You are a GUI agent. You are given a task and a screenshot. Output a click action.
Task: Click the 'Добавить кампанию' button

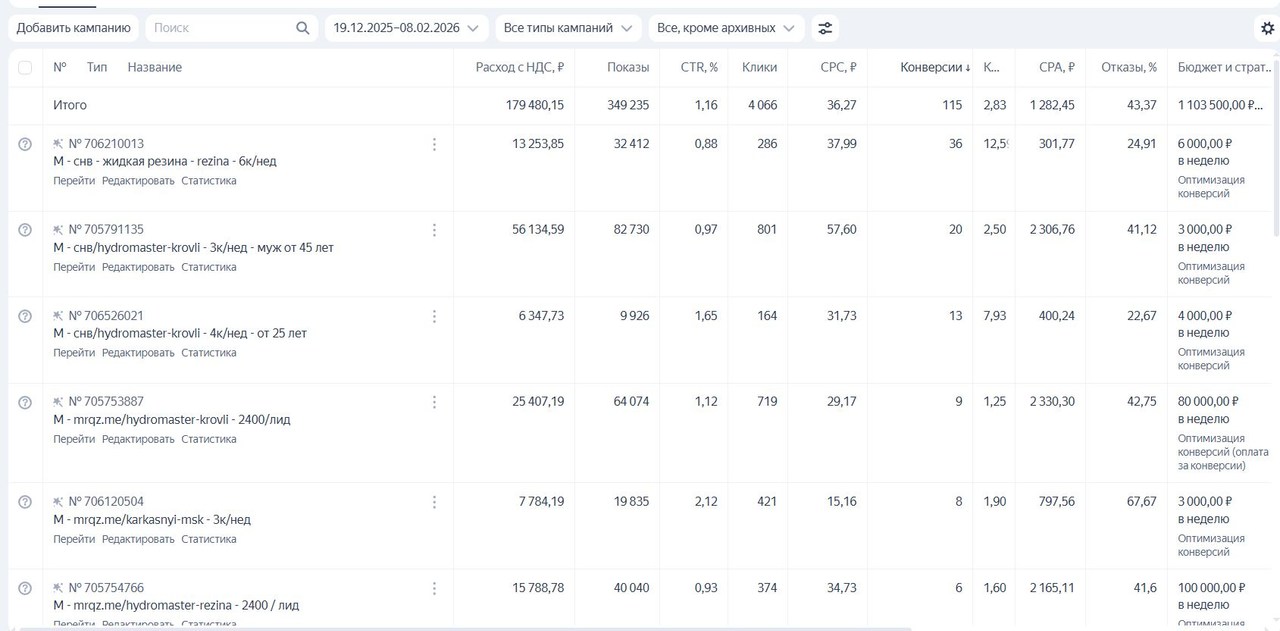pos(73,28)
